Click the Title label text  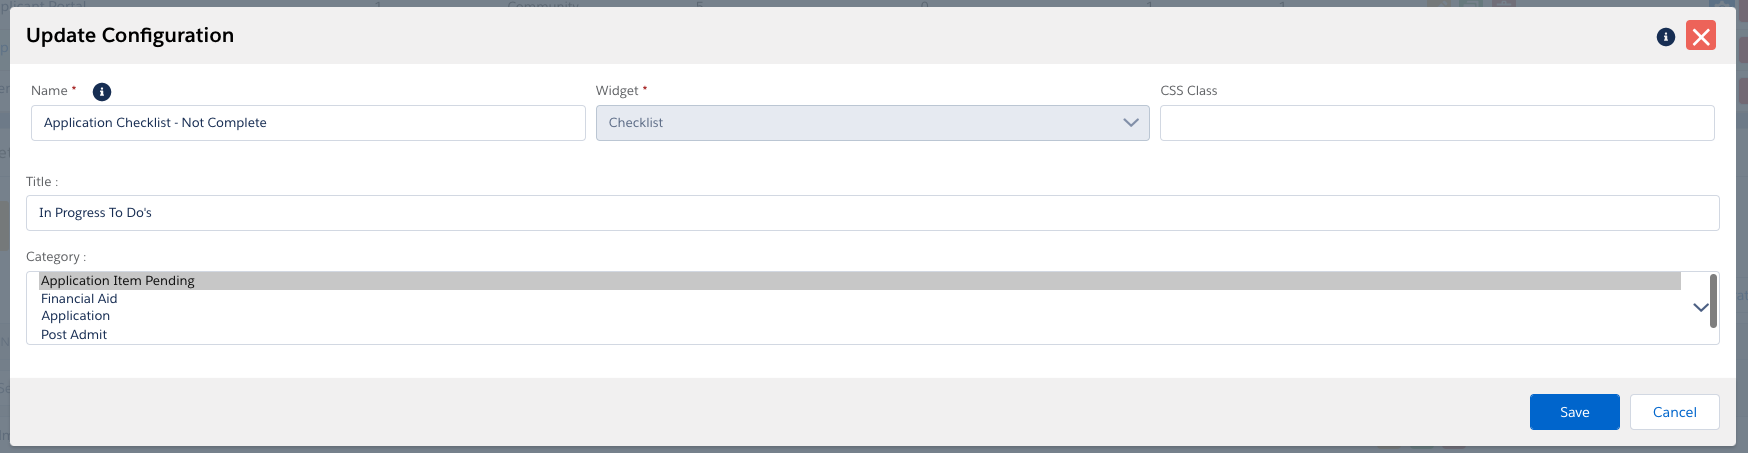point(41,182)
